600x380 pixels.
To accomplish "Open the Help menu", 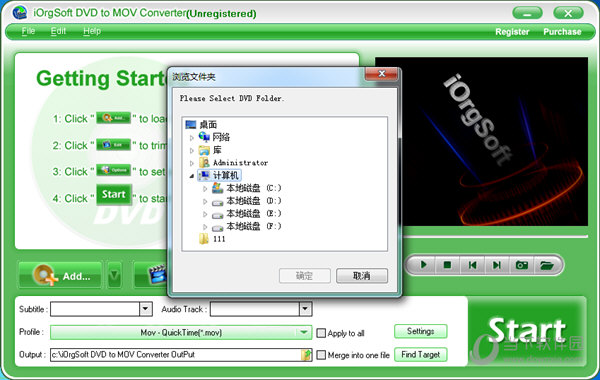I will pos(92,31).
